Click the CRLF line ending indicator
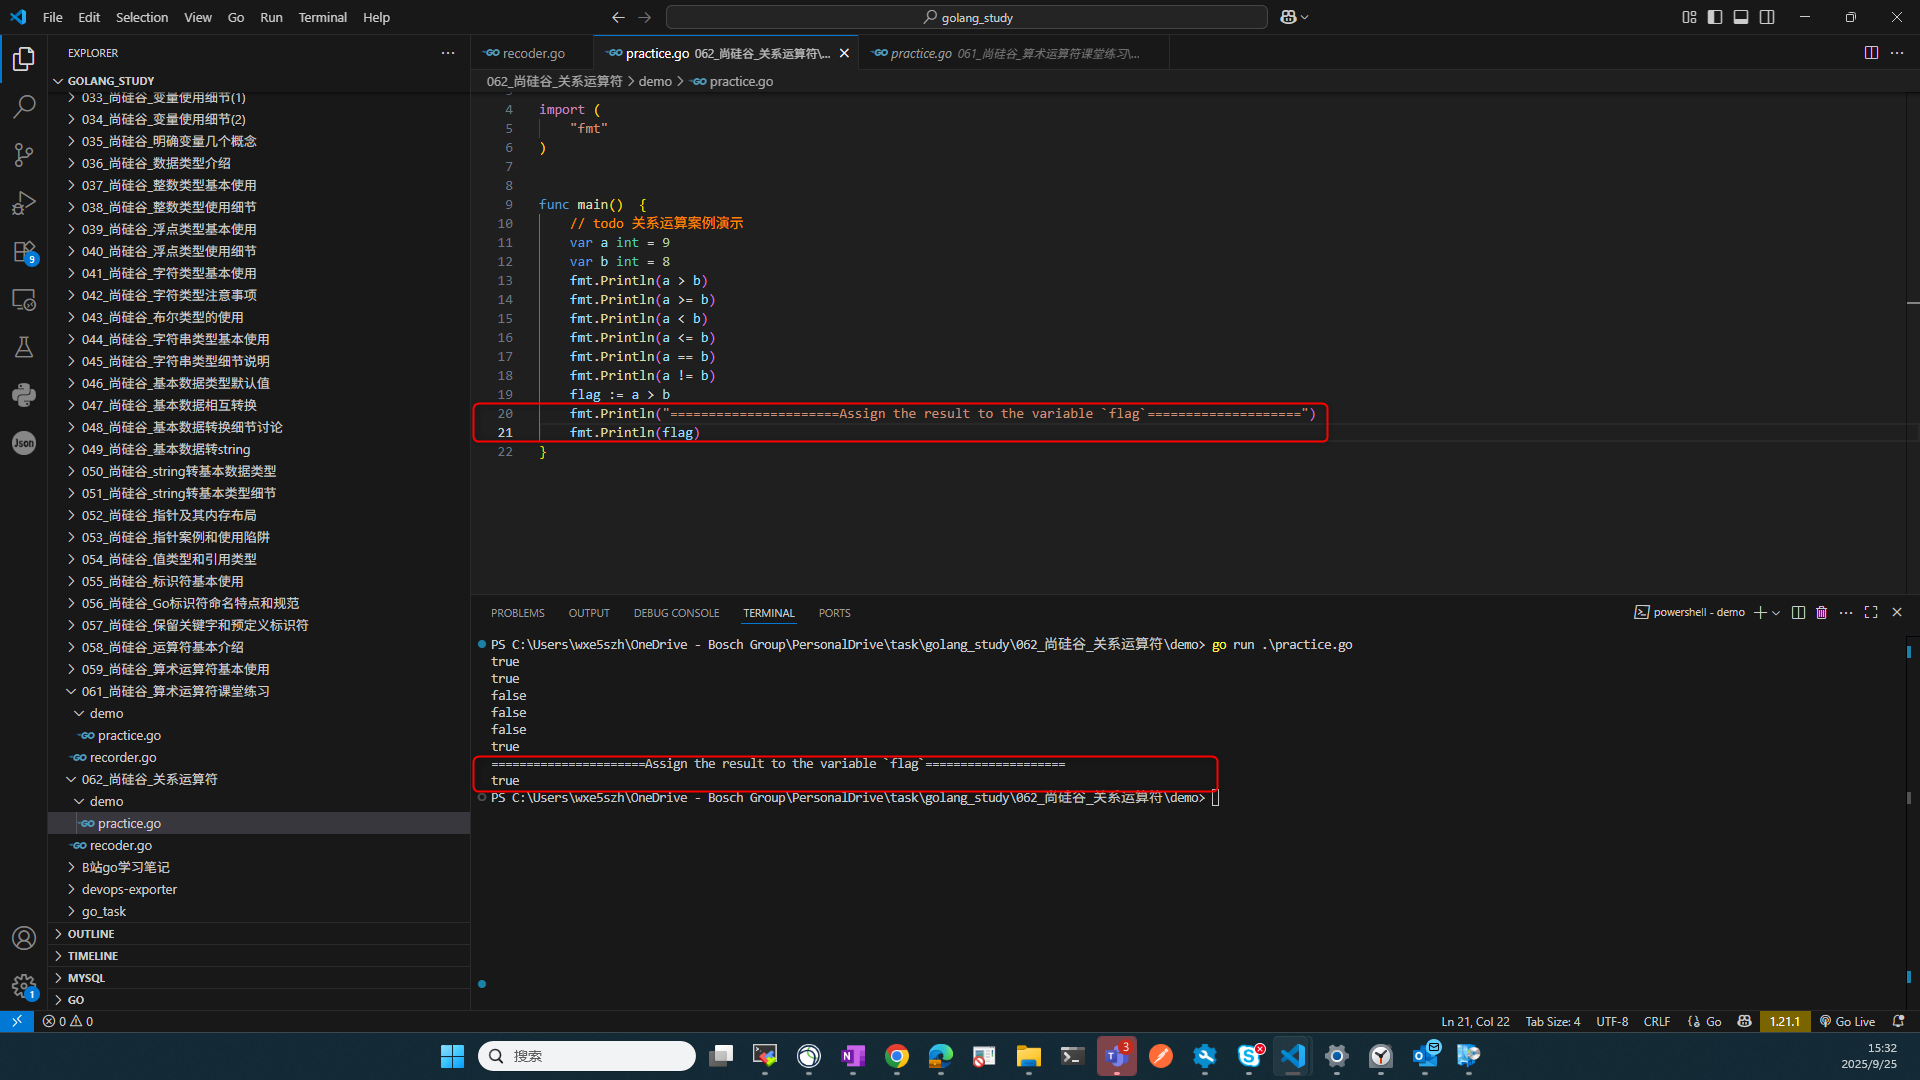Viewport: 1920px width, 1080px height. [x=1656, y=1021]
